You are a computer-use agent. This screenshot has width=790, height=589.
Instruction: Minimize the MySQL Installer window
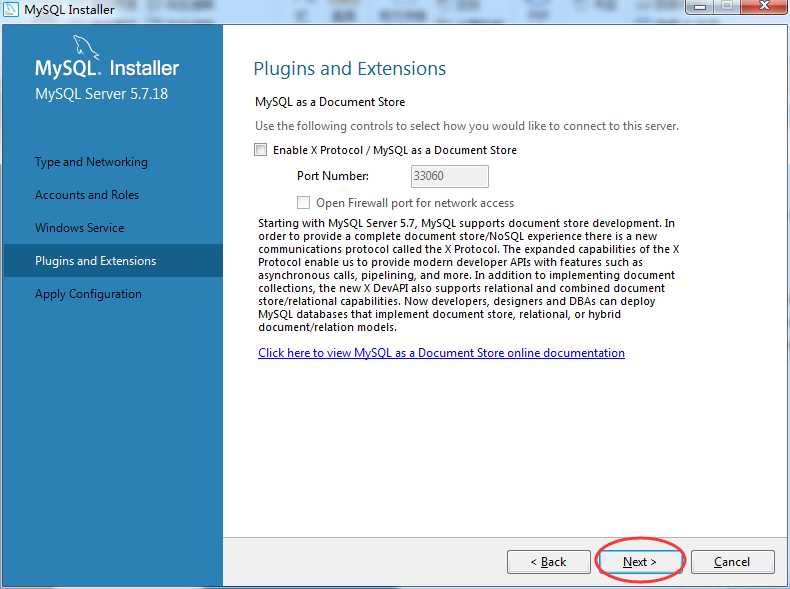701,7
